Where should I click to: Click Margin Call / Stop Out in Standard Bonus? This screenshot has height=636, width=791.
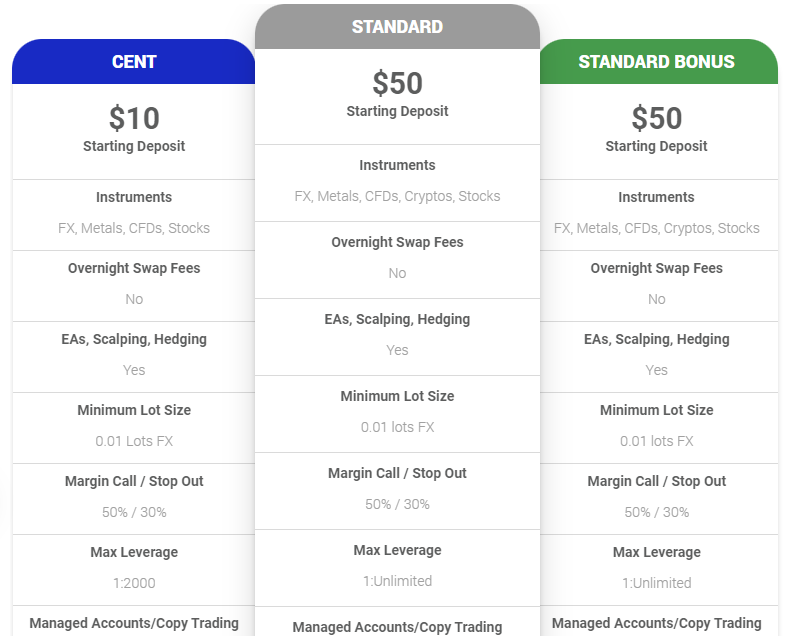point(656,481)
